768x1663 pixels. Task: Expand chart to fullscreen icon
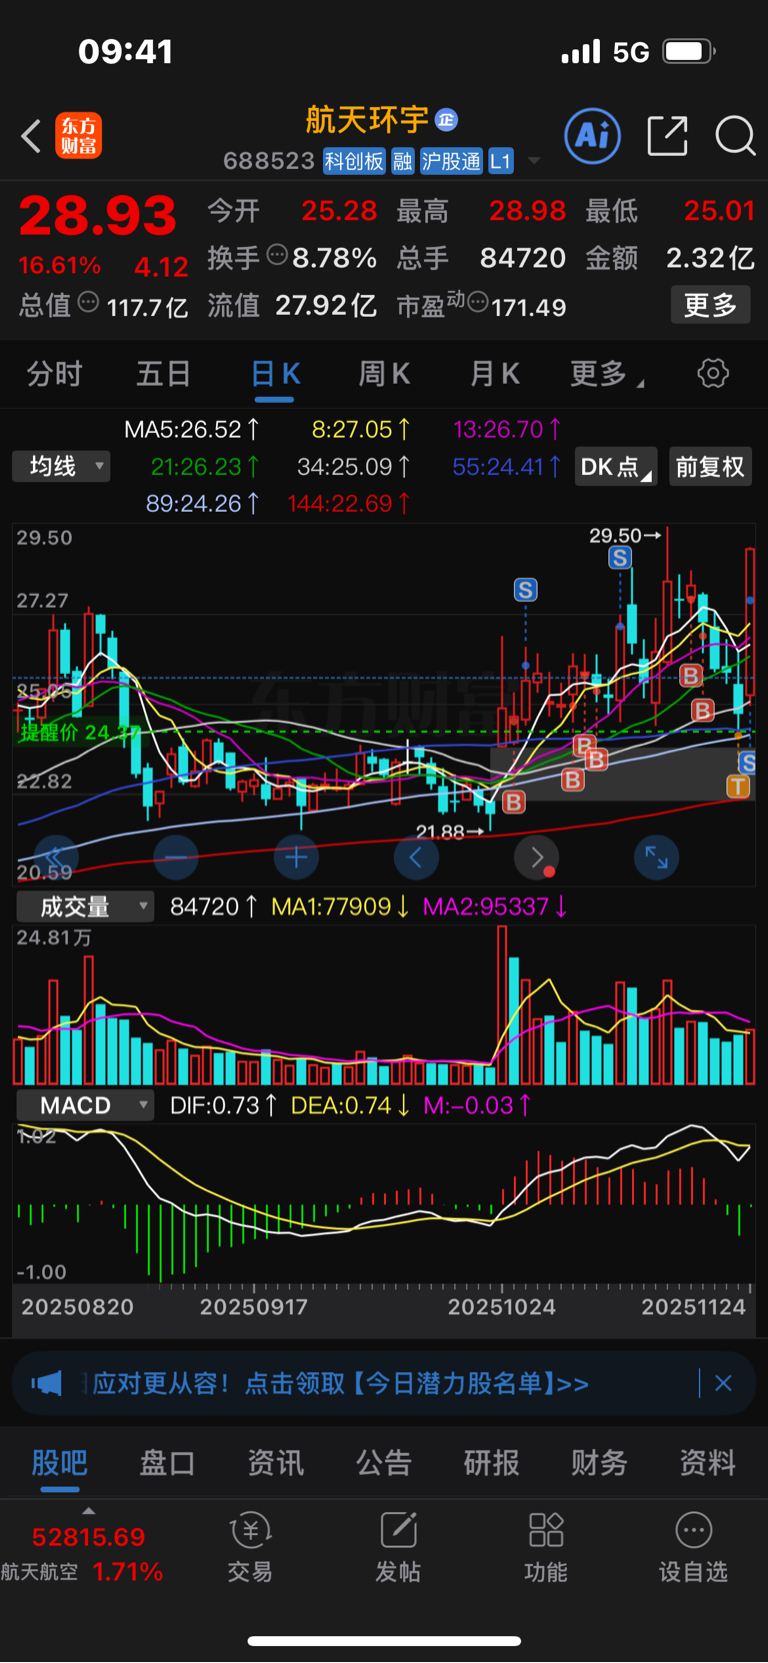pos(657,857)
